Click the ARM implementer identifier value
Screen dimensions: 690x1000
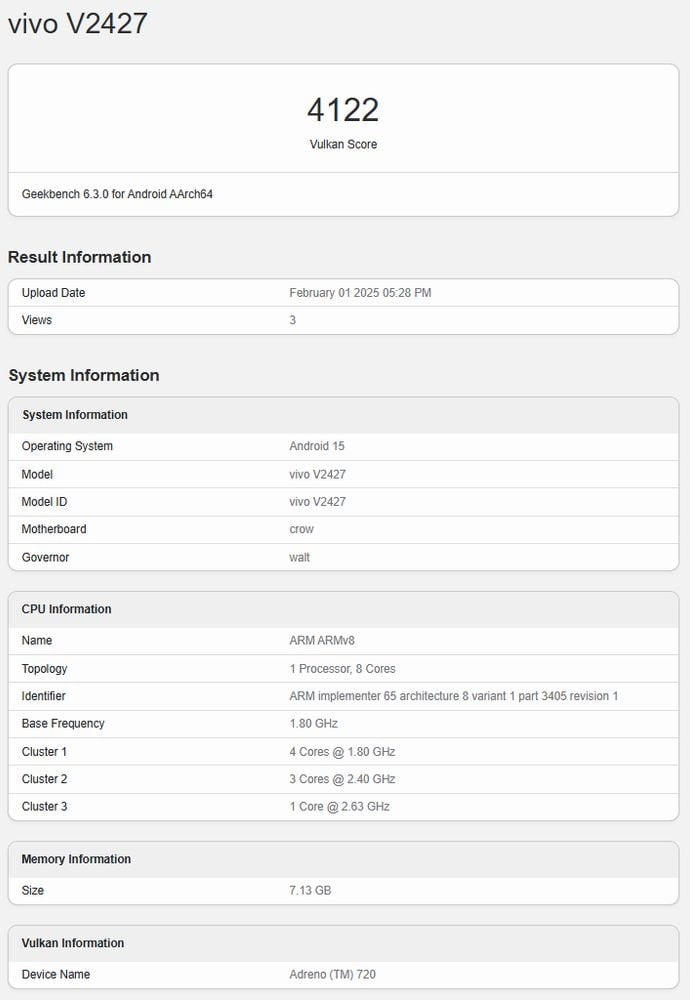(x=453, y=696)
